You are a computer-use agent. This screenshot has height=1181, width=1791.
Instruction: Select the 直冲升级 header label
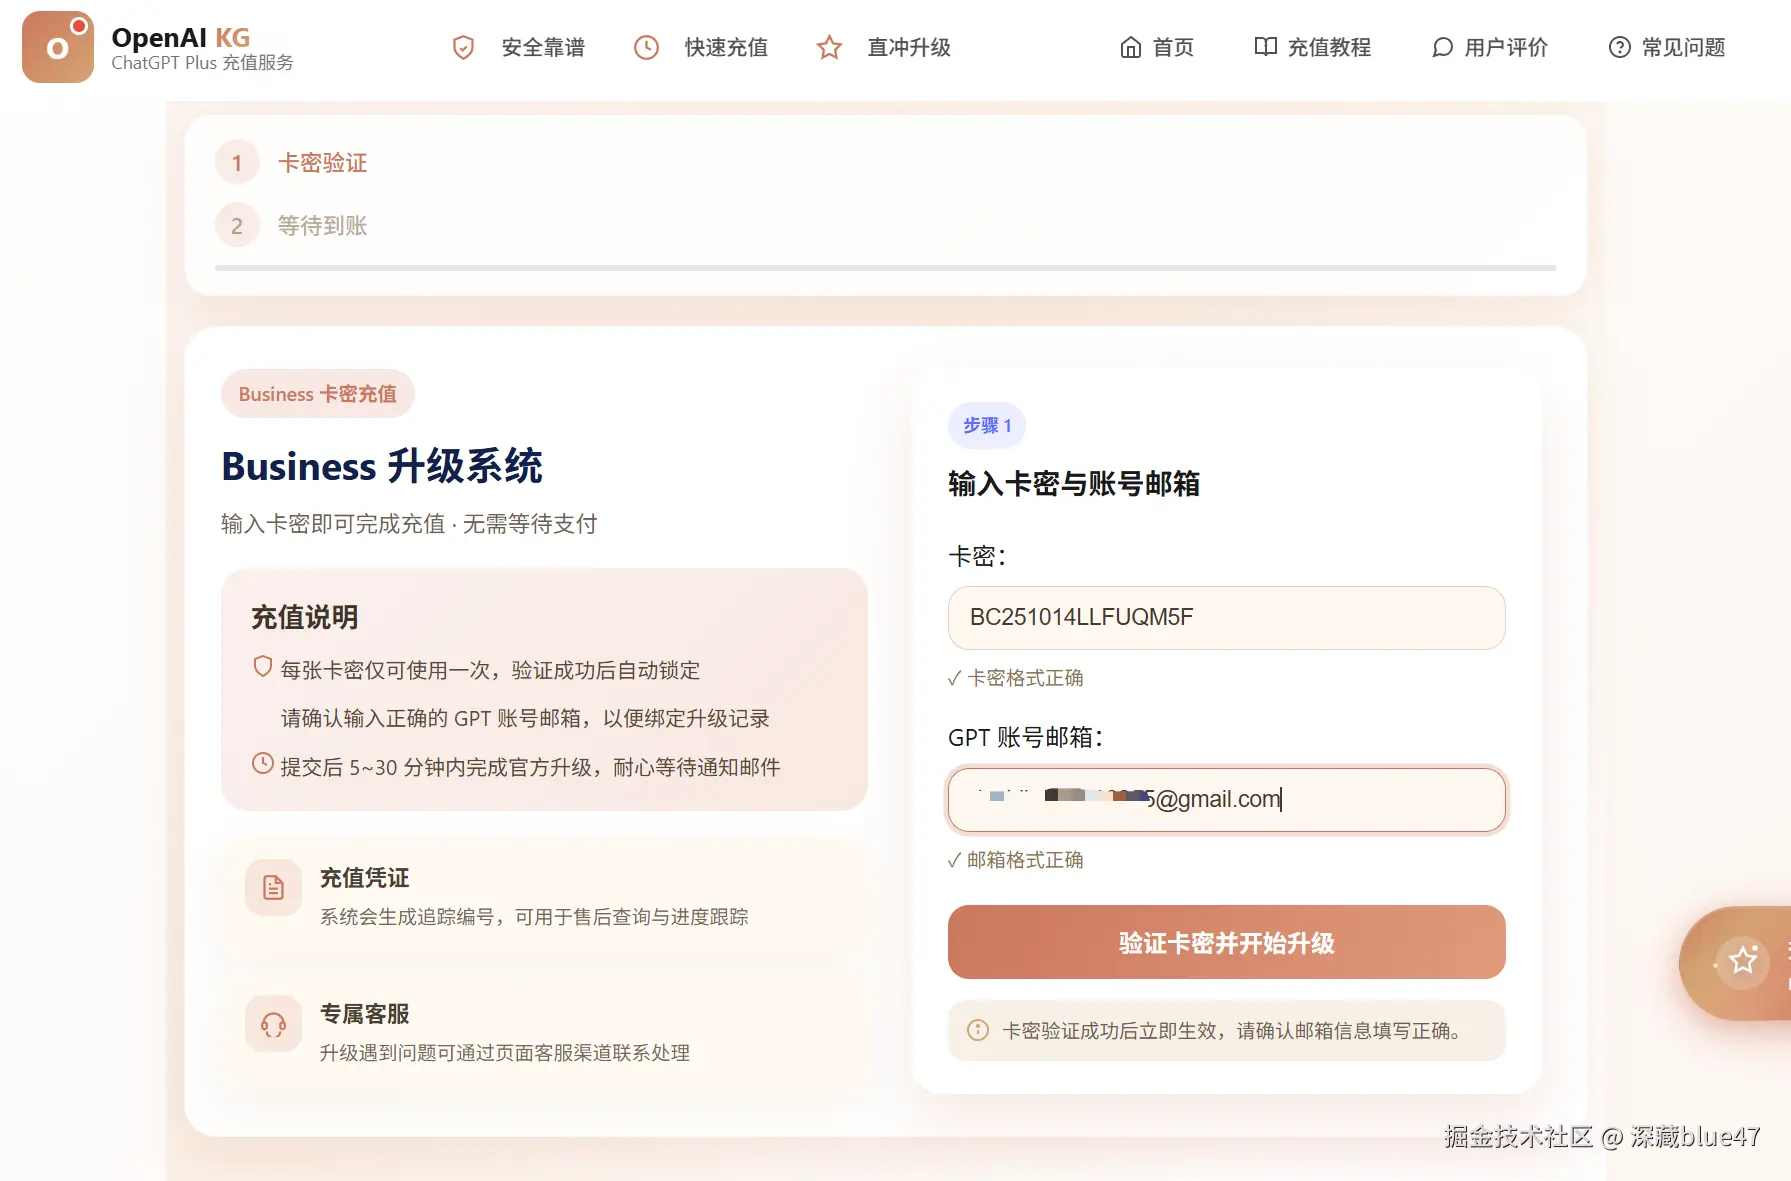(909, 47)
